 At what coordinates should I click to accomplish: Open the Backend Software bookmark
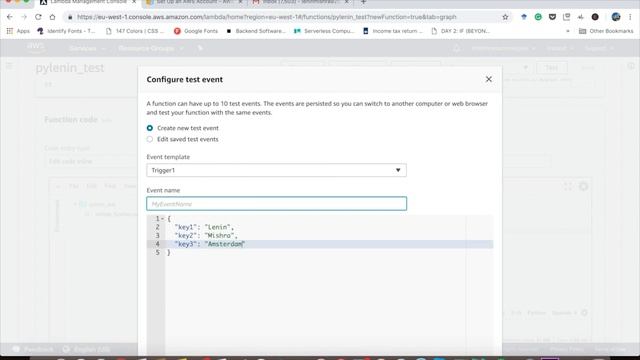tap(256, 31)
